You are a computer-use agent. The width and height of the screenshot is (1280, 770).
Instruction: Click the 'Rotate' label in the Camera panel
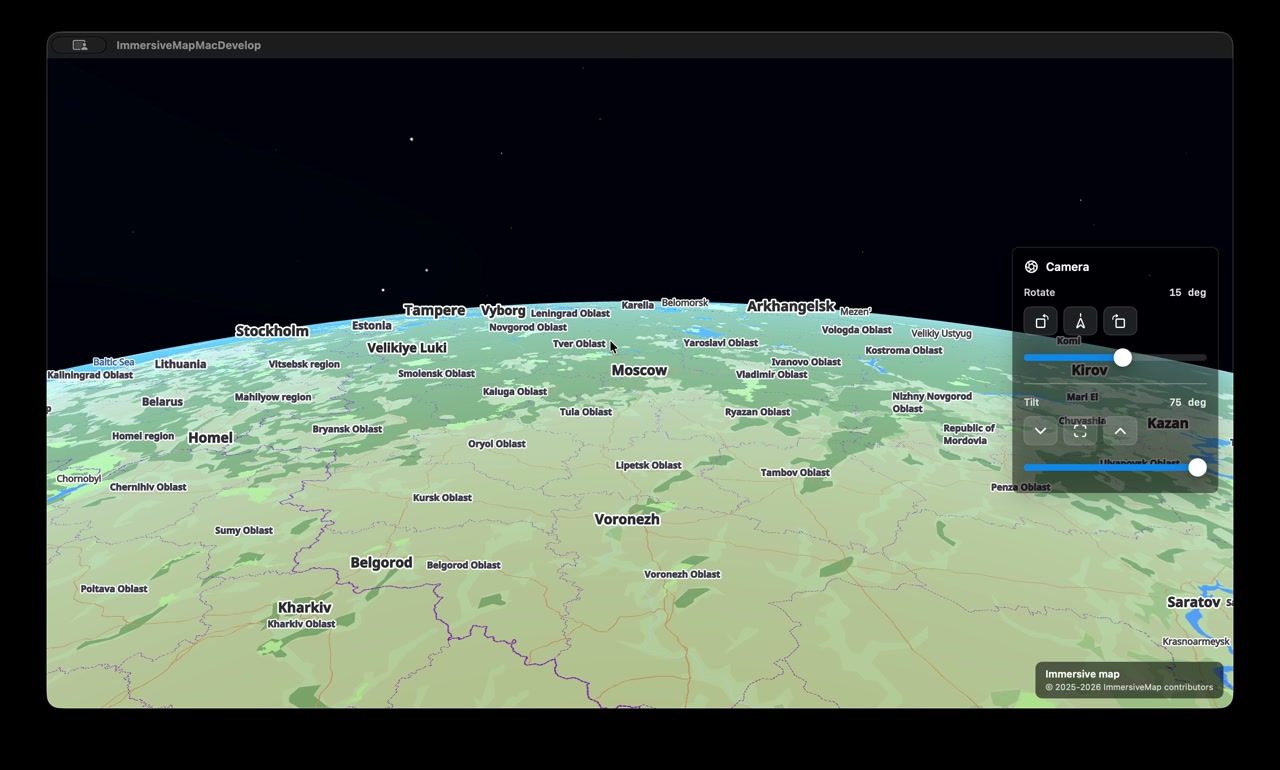click(1039, 293)
